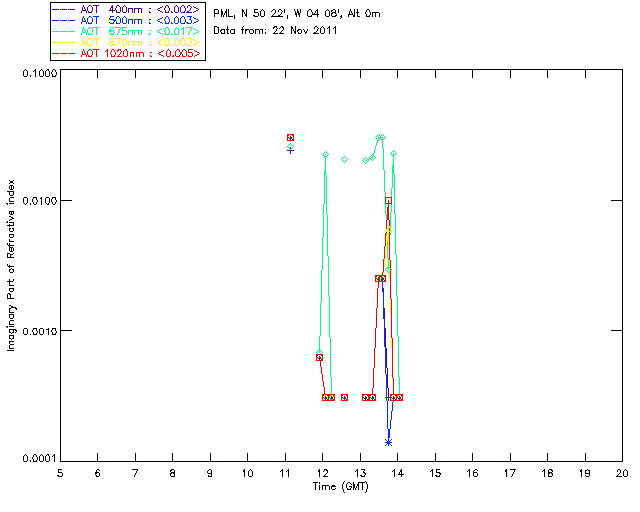Image resolution: width=640 pixels, height=512 pixels.
Task: Click the x-axis tick label 14
Action: [398, 473]
